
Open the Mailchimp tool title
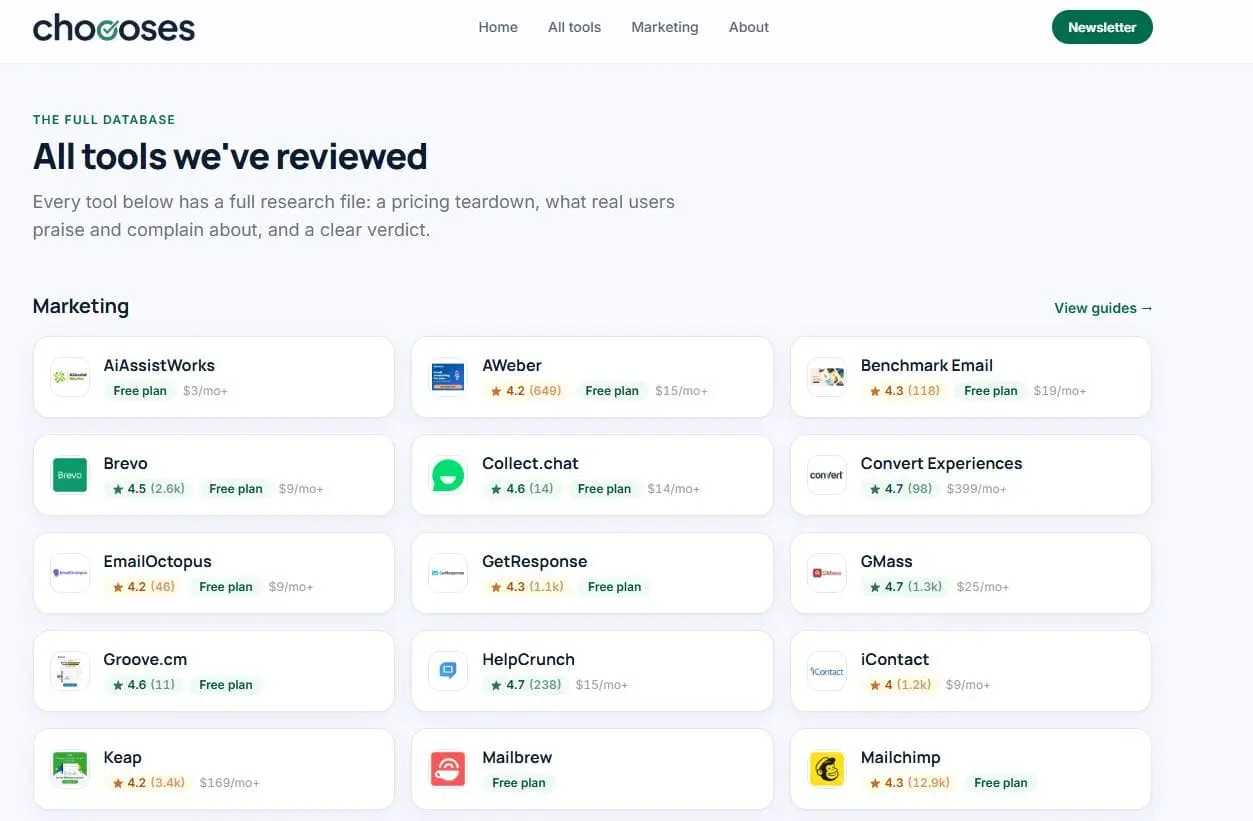click(901, 757)
